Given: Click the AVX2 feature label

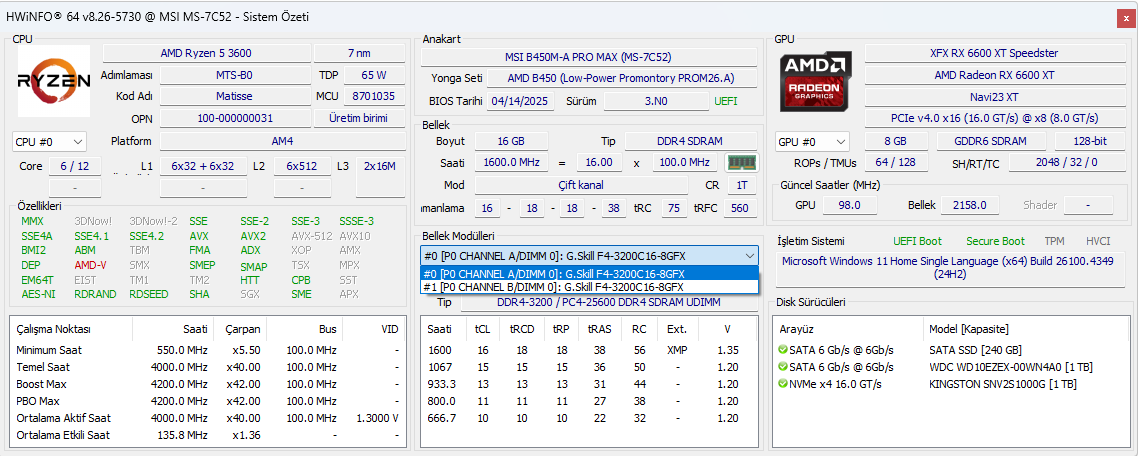Looking at the screenshot, I should click(253, 236).
